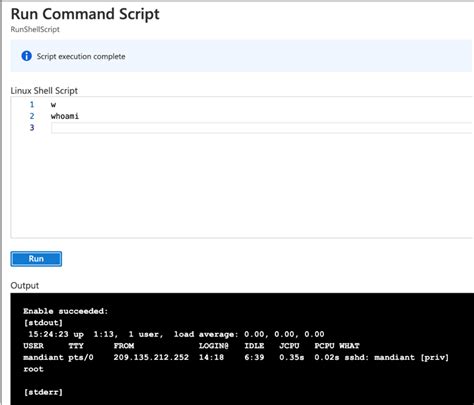Screen dimensions: 474x405
Task: Click the [stderr] marker in output
Action: tap(43, 392)
